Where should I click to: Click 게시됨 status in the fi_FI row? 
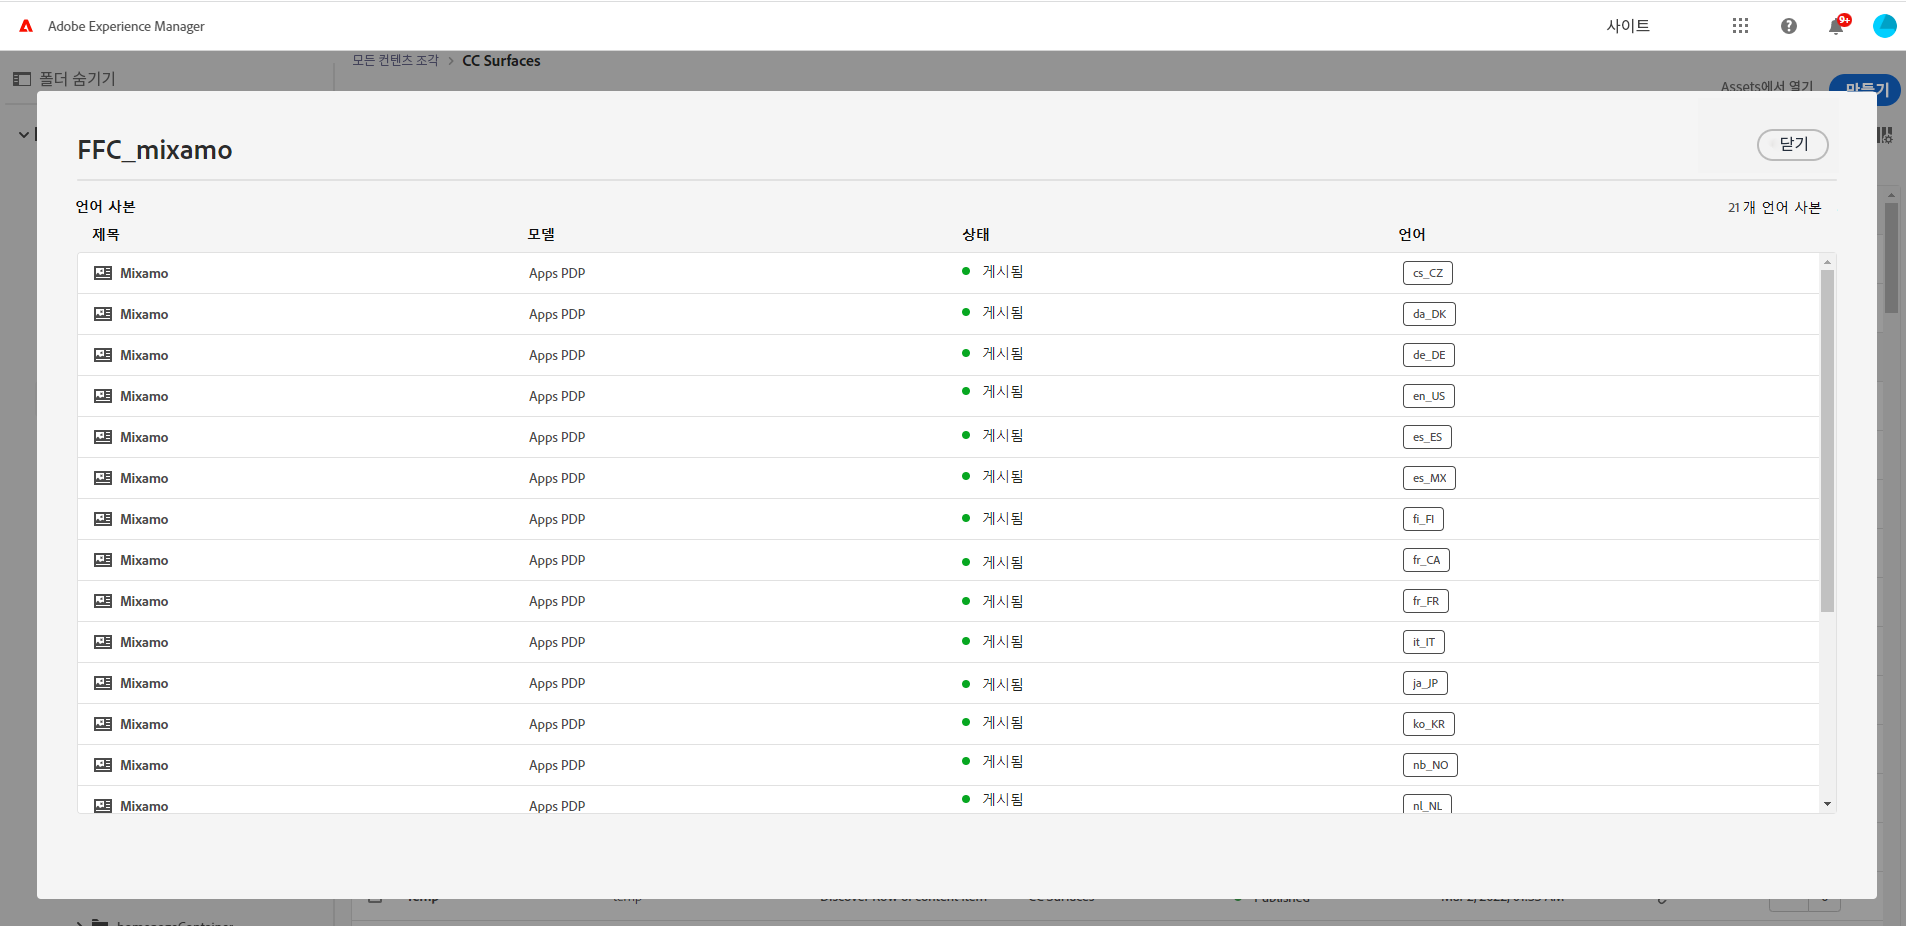pos(1002,518)
